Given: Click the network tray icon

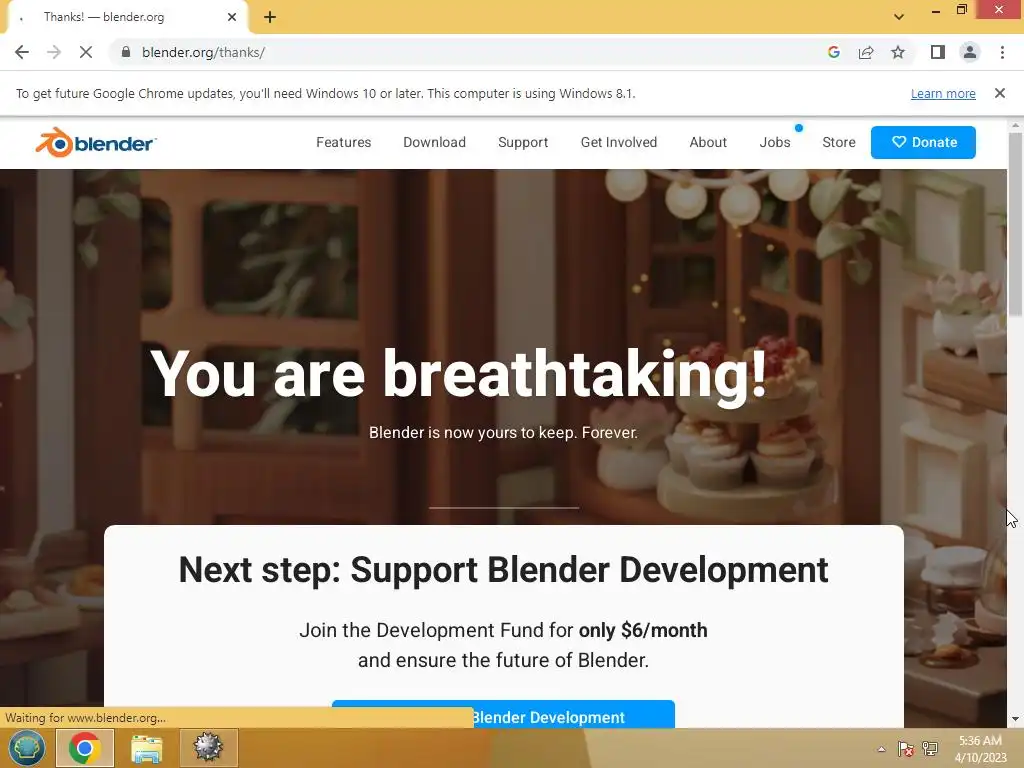Looking at the screenshot, I should point(930,749).
